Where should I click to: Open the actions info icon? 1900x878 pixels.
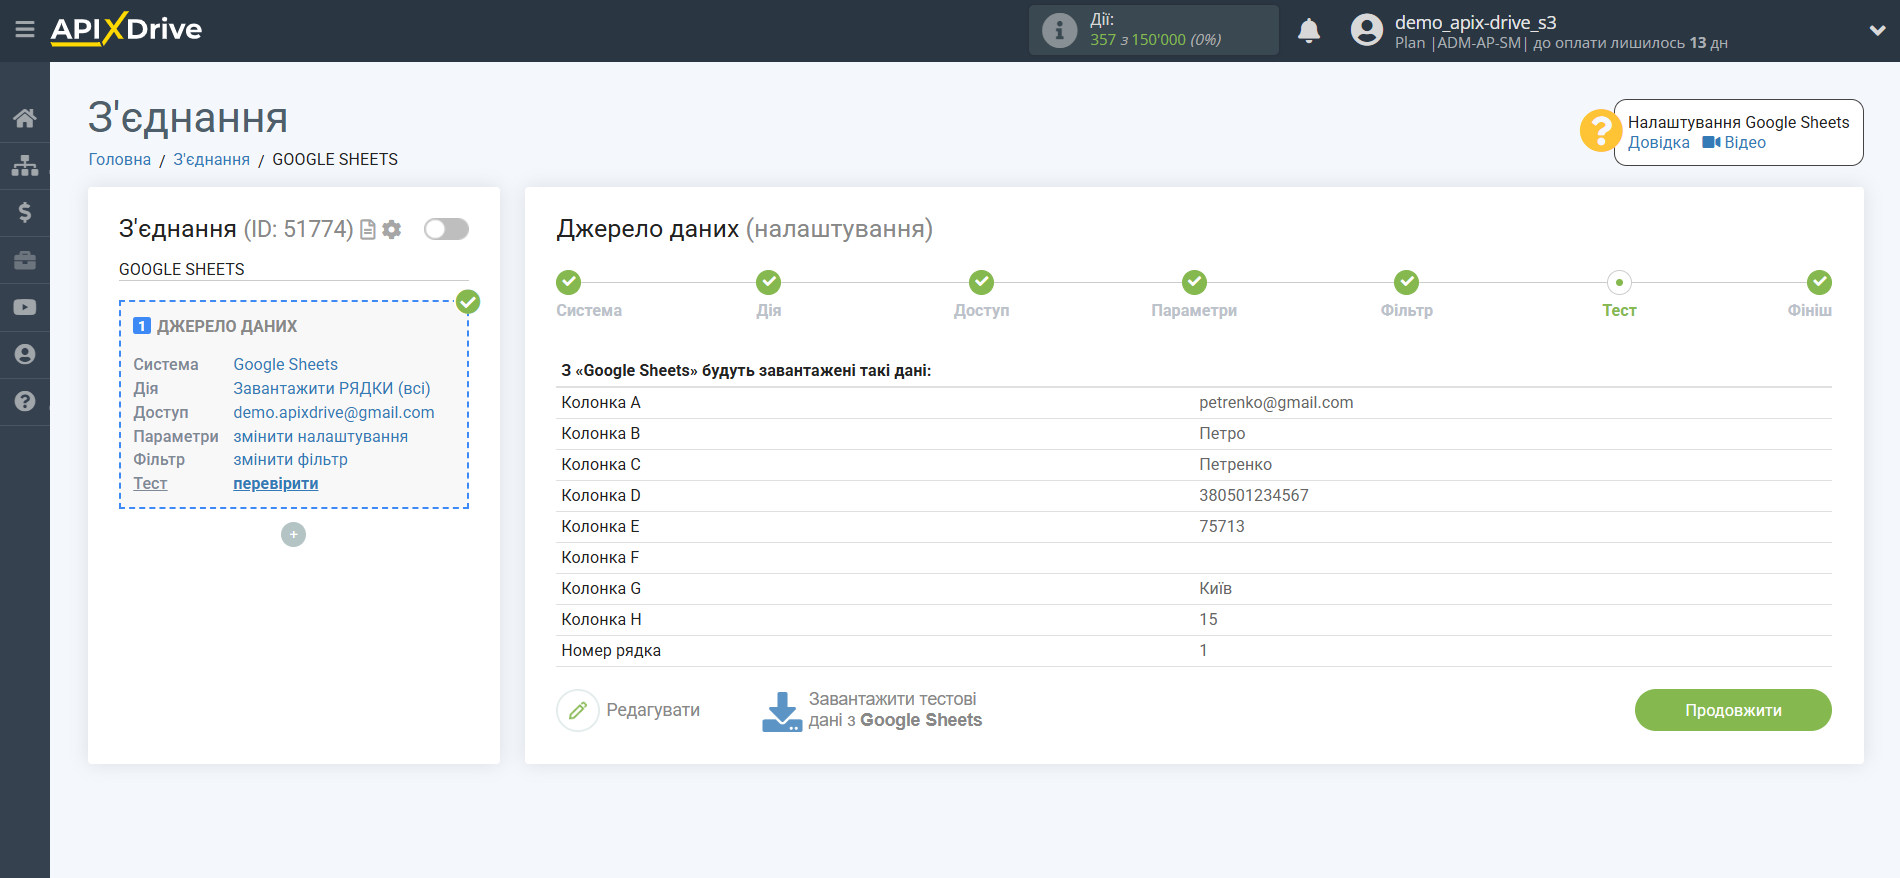(x=1059, y=30)
